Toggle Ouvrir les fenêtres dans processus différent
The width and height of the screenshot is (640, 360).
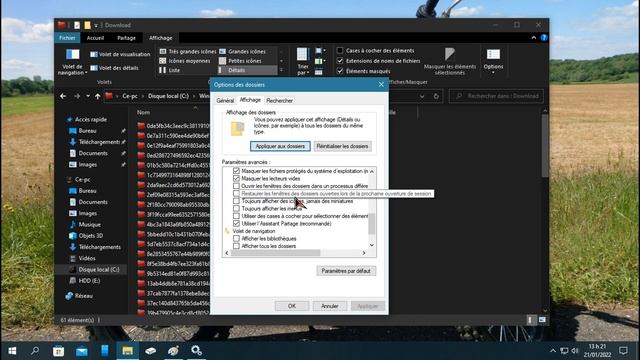pyautogui.click(x=236, y=186)
